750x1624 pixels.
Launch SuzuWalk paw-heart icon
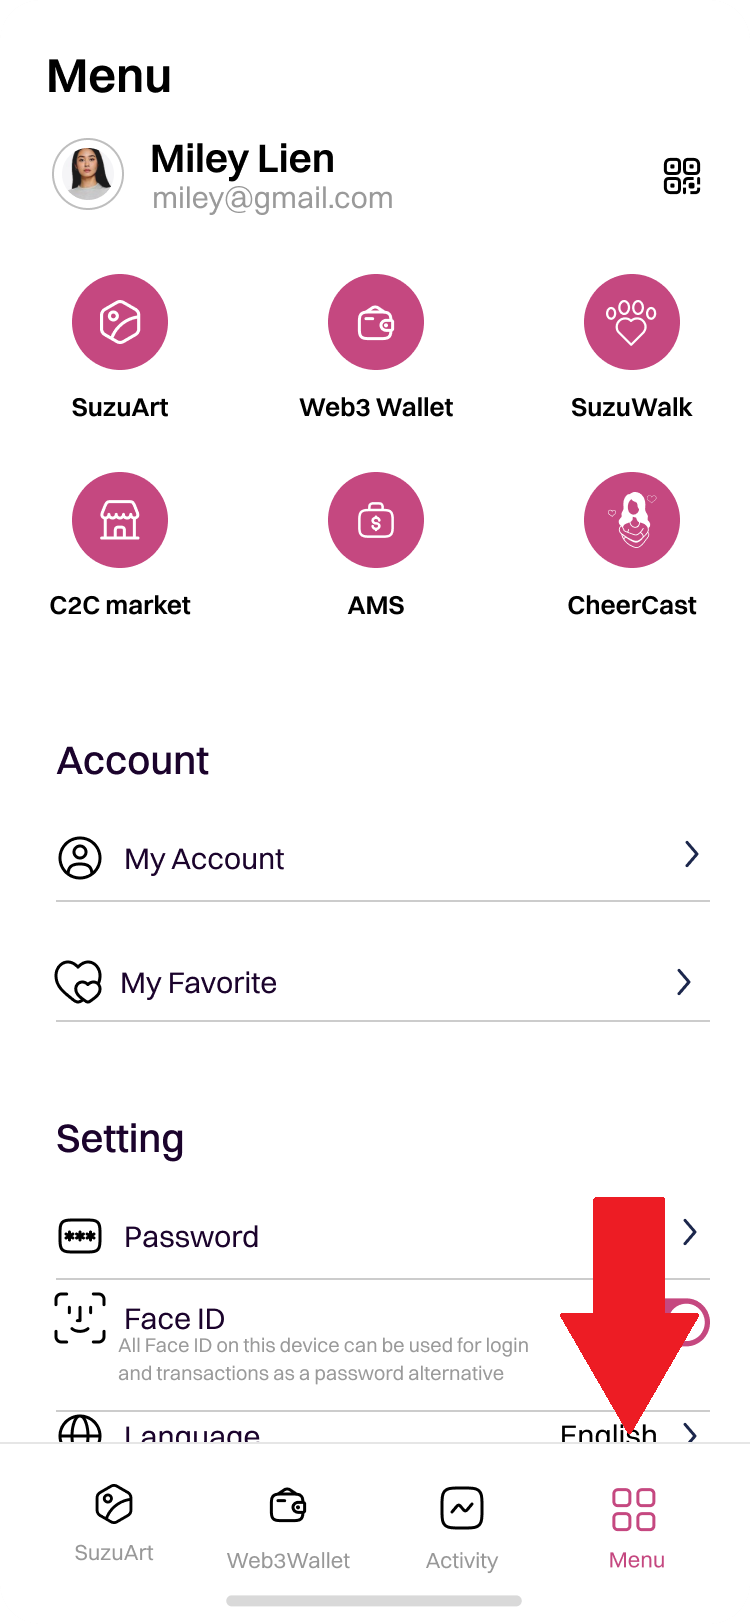tap(632, 322)
